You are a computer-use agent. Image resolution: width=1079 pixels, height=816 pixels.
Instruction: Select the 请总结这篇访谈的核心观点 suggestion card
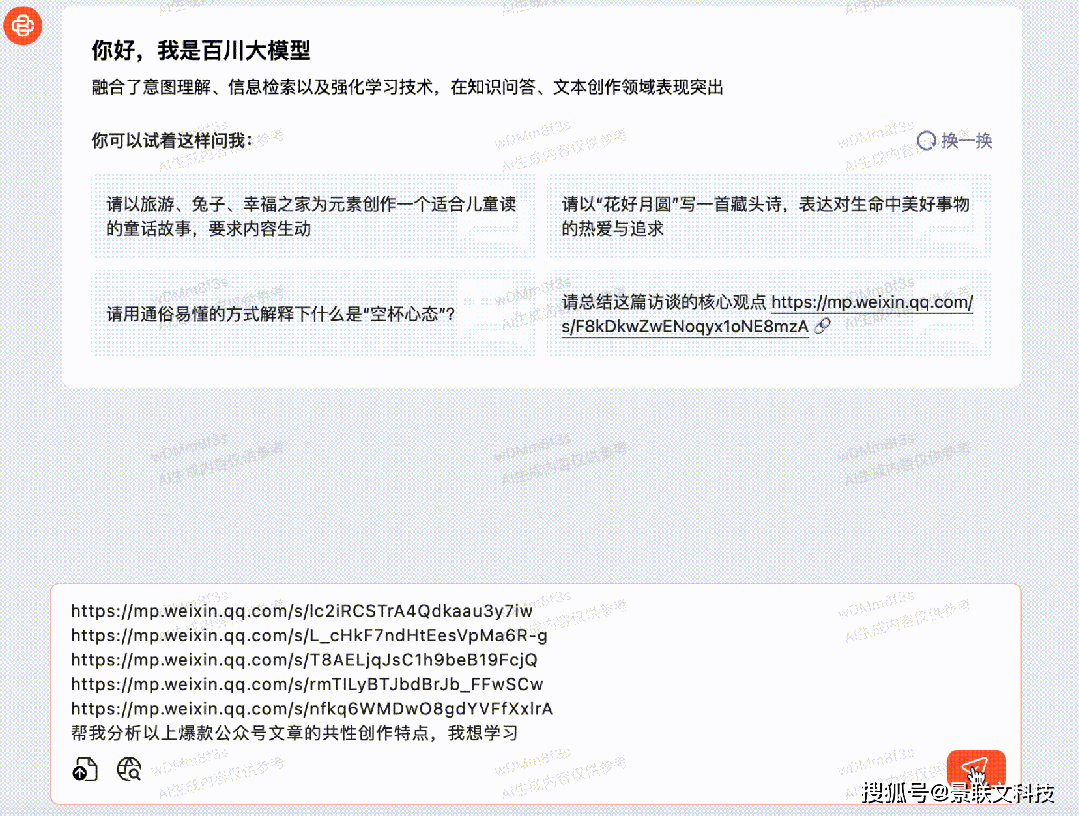point(665,303)
